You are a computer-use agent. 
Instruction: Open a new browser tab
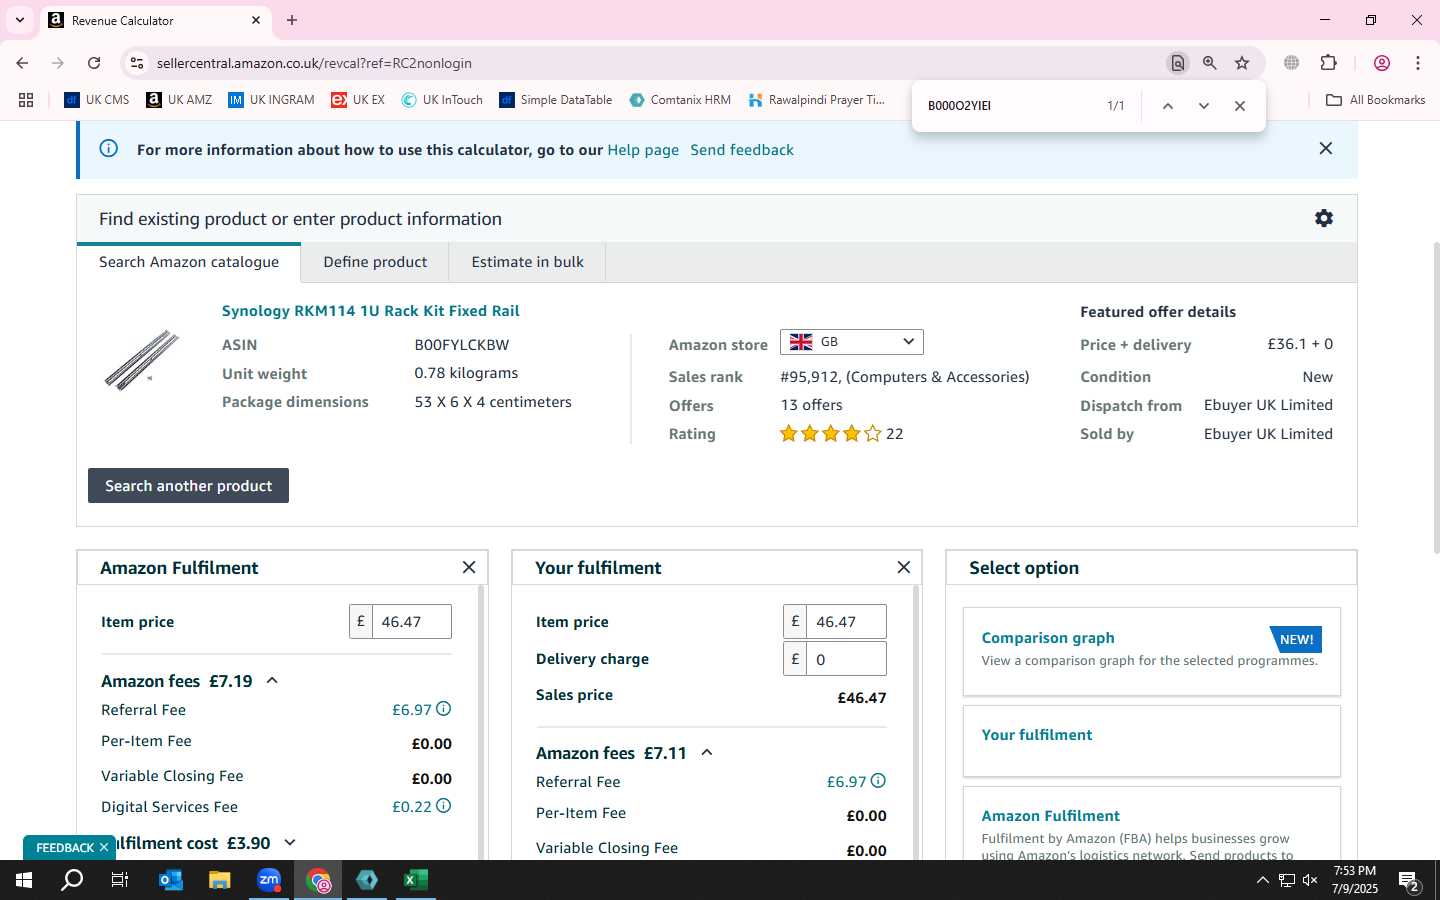point(292,20)
